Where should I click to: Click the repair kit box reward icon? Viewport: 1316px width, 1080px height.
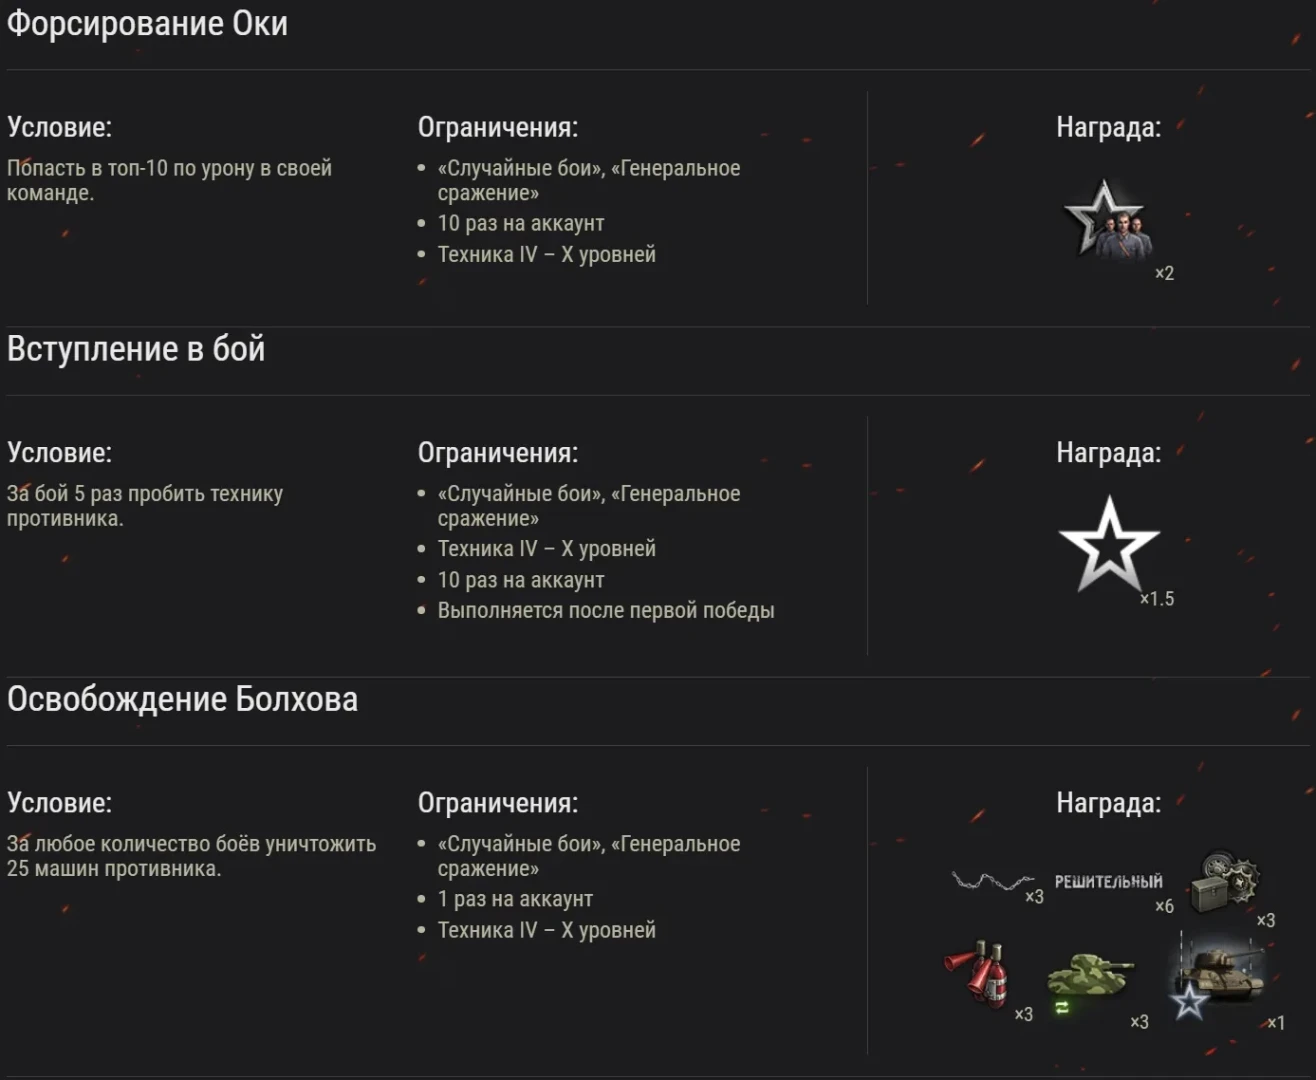click(1224, 881)
